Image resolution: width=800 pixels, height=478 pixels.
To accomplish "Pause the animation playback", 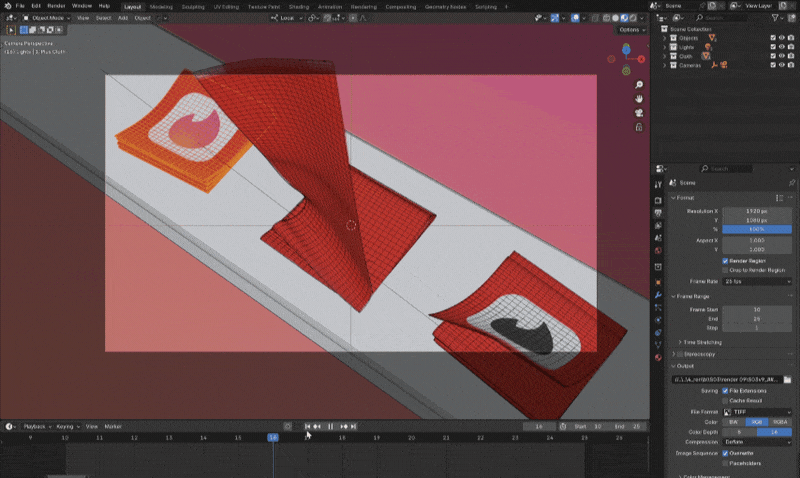I will pyautogui.click(x=330, y=427).
